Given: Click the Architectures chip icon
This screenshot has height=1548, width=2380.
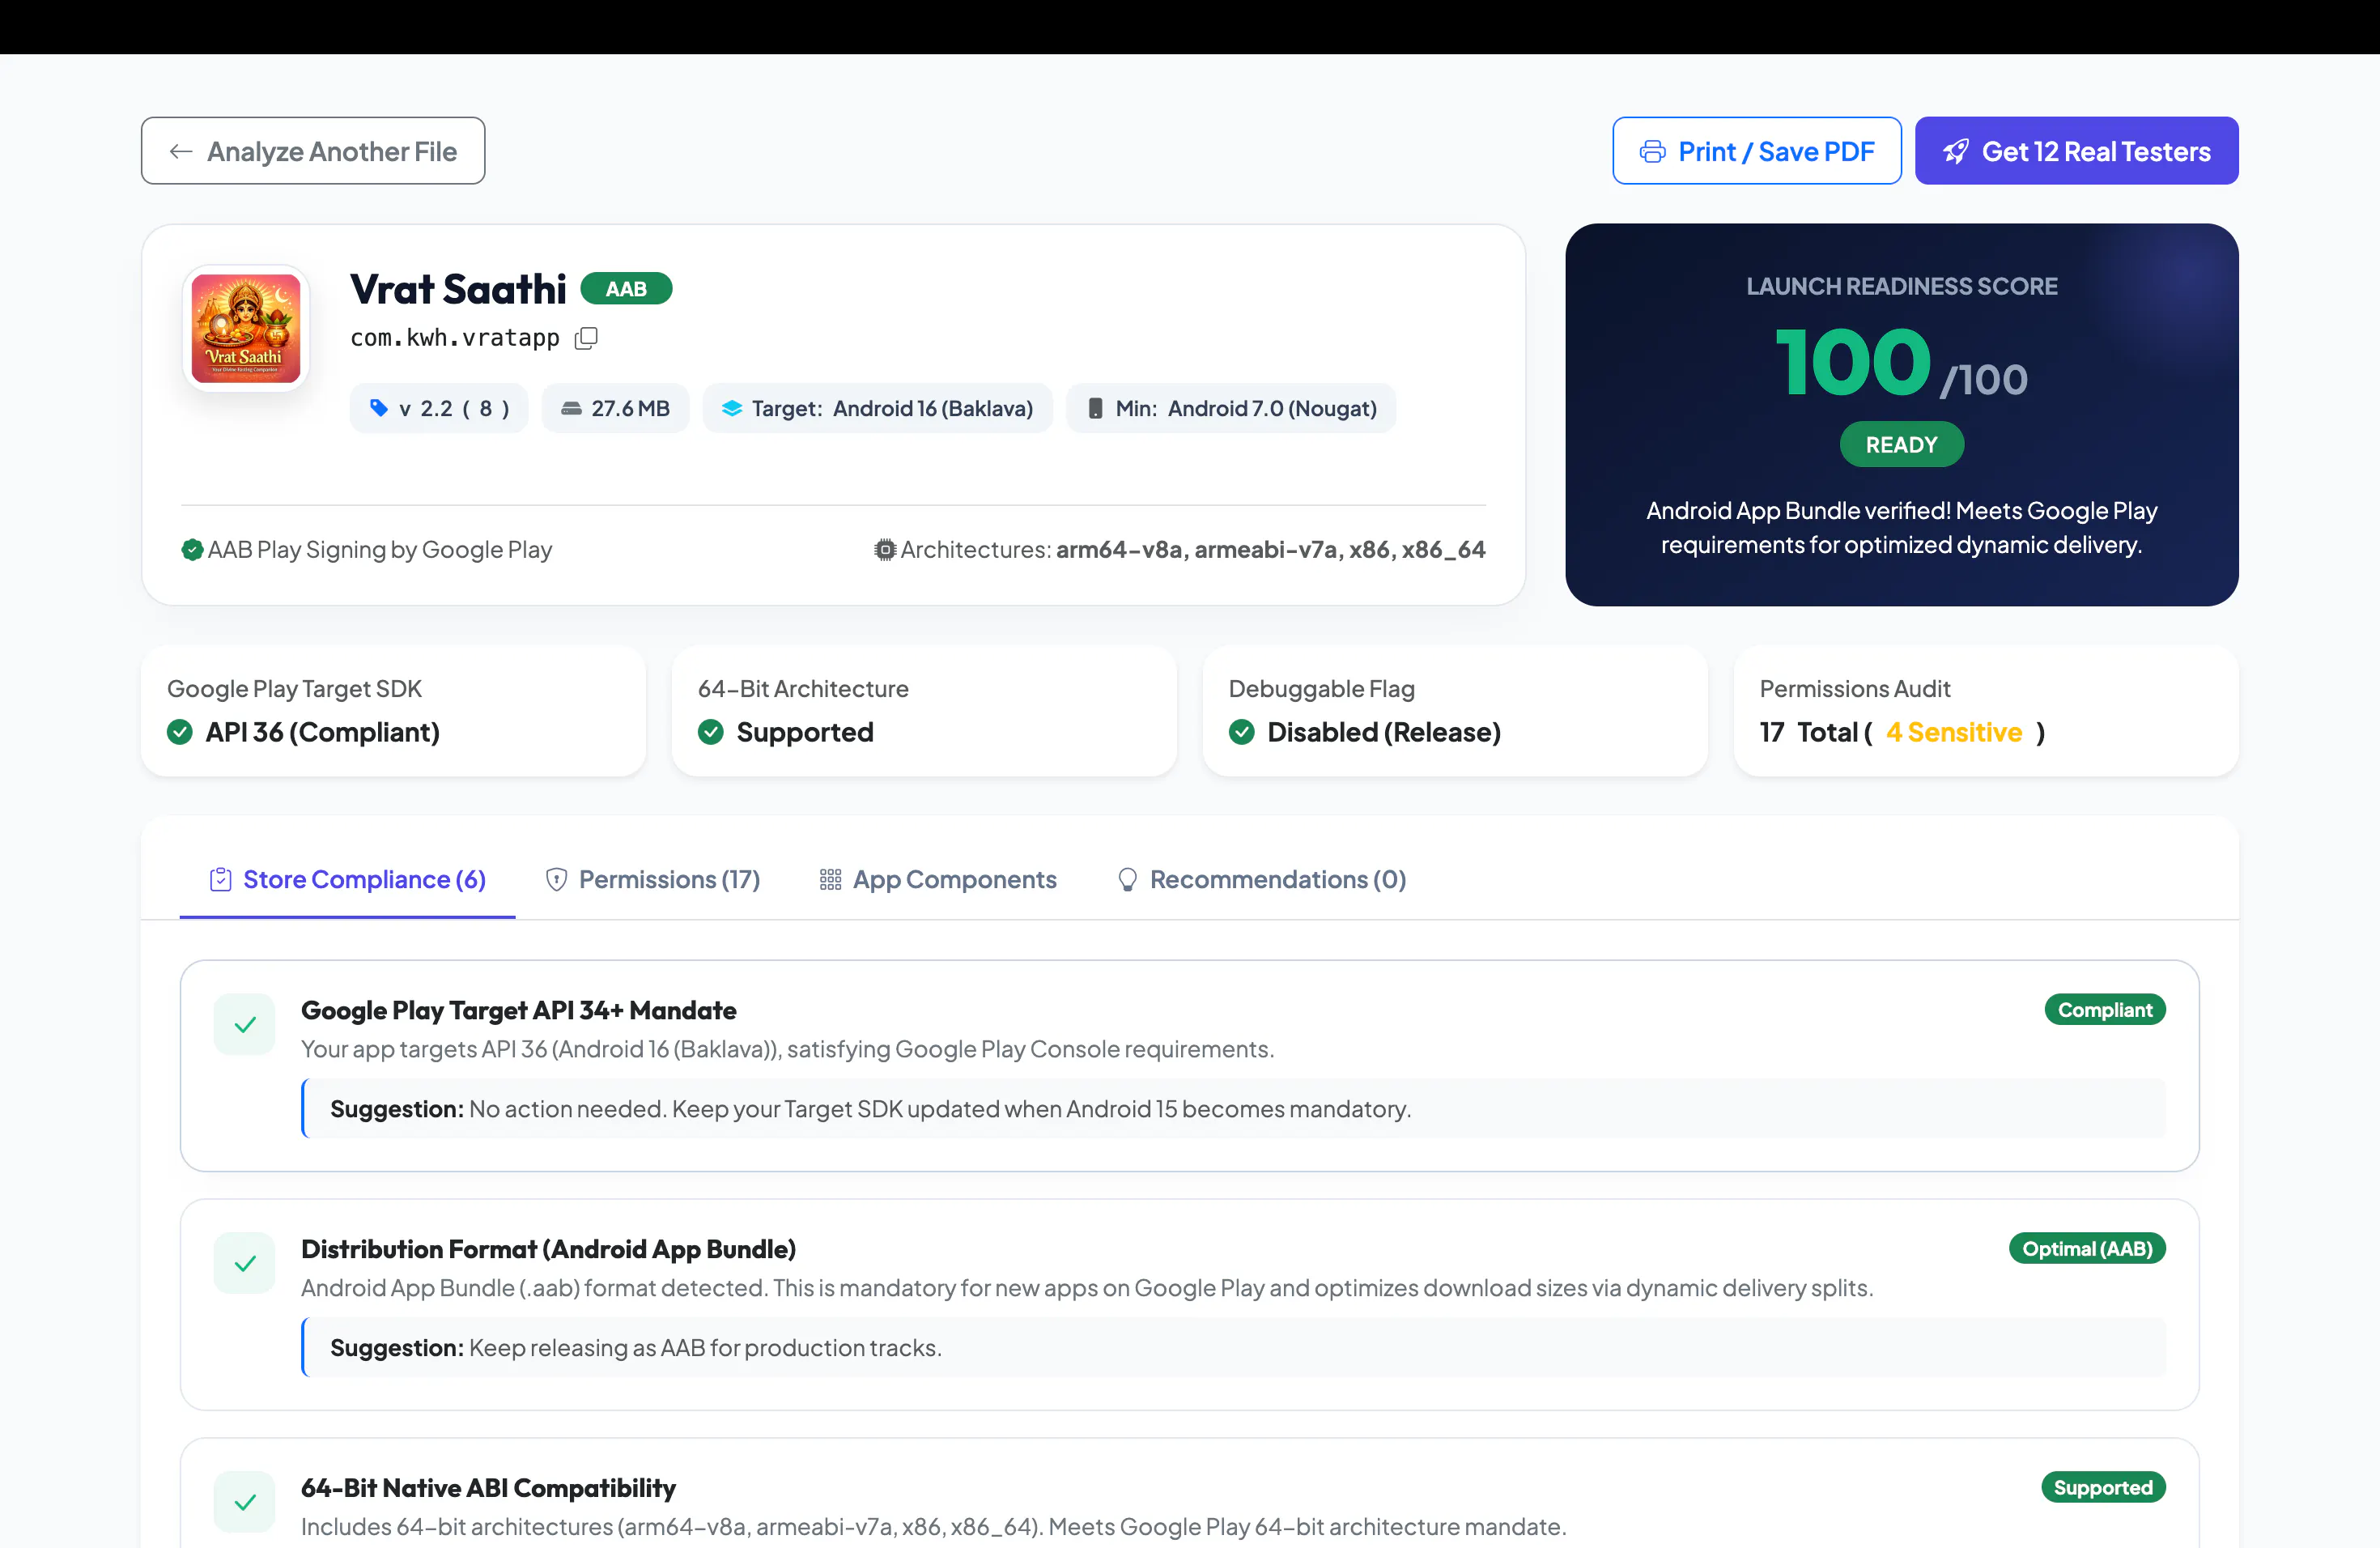Looking at the screenshot, I should tap(885, 550).
